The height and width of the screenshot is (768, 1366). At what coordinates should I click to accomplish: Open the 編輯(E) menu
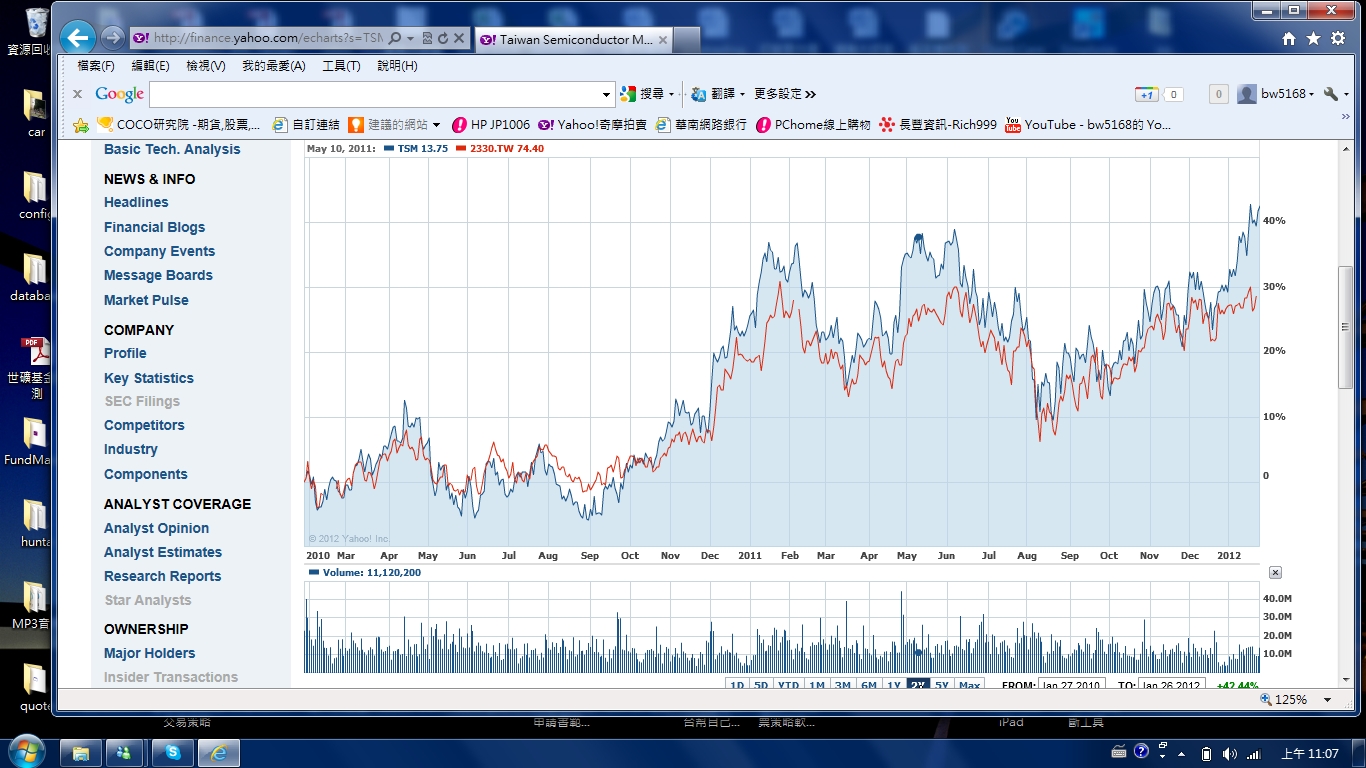(x=150, y=66)
